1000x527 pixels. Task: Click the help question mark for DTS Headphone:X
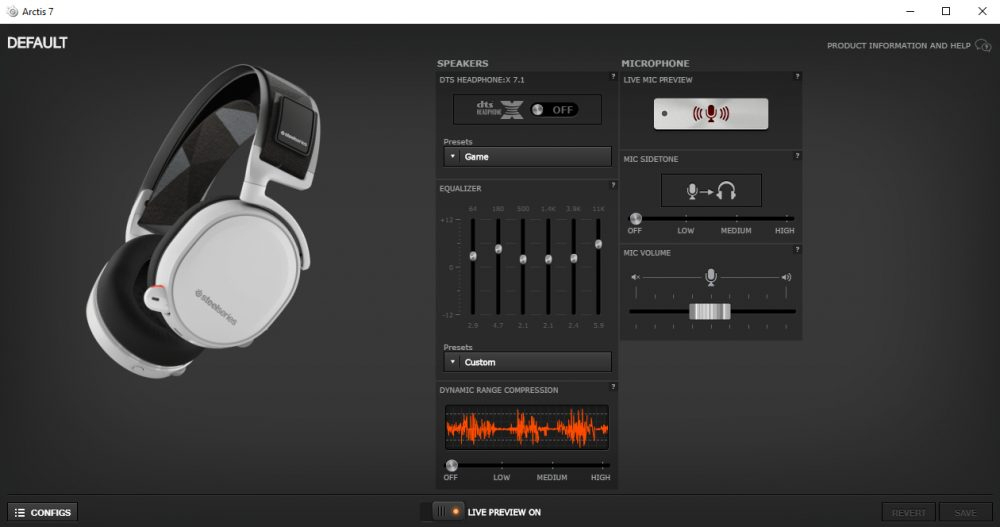(x=613, y=76)
